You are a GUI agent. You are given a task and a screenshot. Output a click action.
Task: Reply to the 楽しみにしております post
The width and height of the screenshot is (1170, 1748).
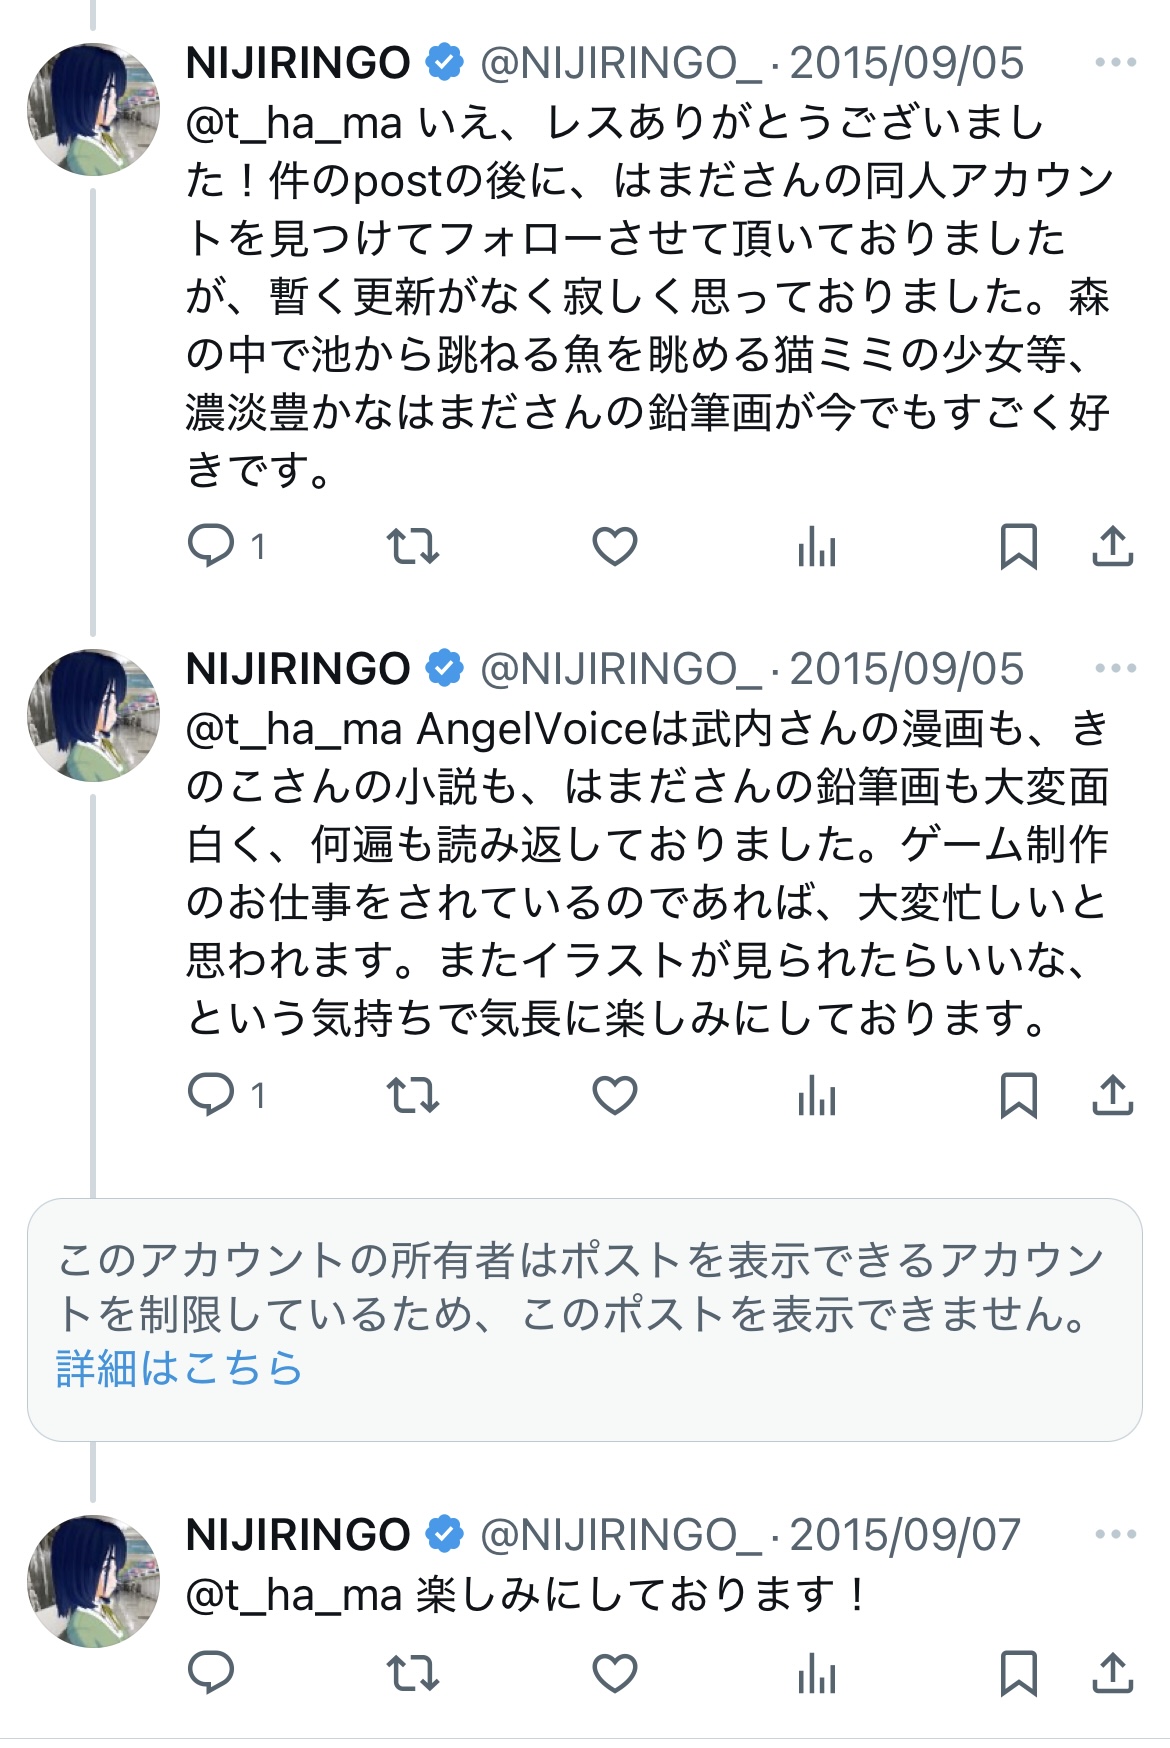[212, 1672]
